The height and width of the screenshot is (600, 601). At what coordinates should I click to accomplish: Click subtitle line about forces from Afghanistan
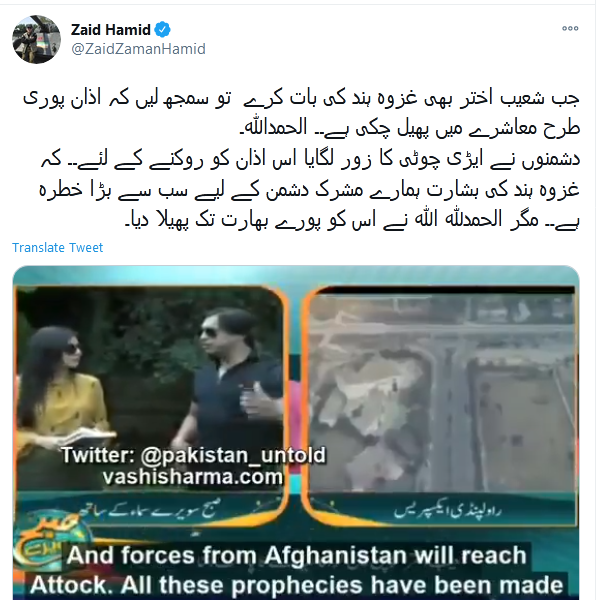pyautogui.click(x=297, y=556)
